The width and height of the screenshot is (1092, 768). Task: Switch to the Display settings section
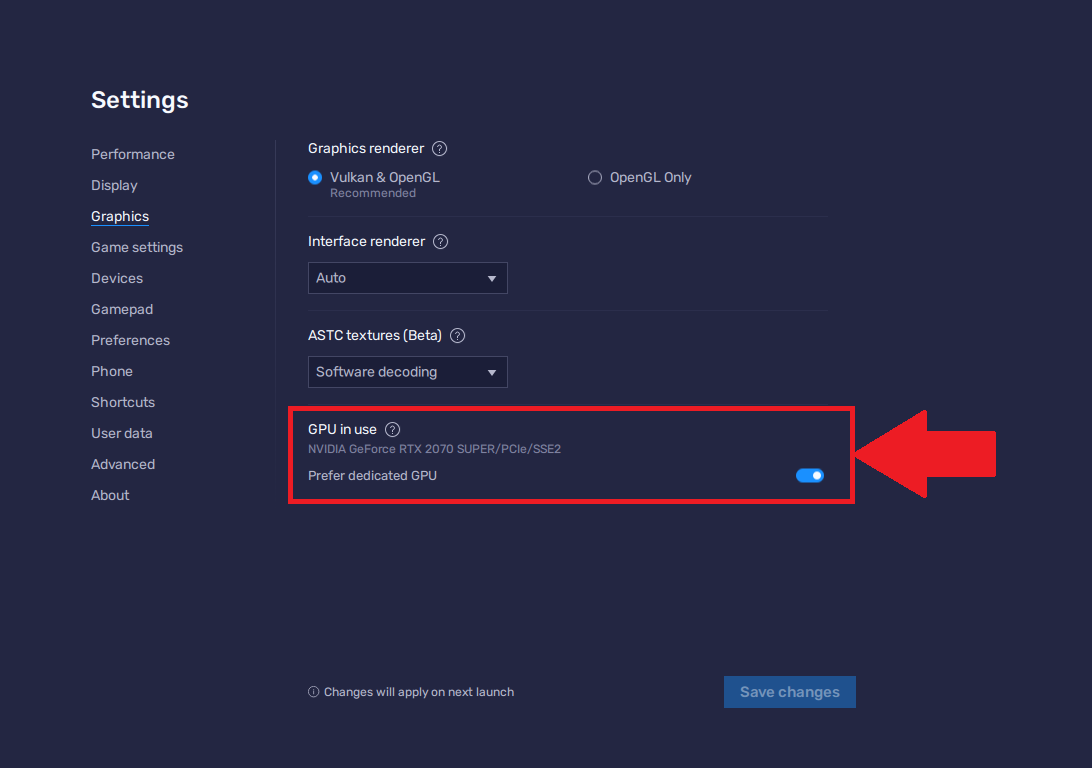(x=114, y=185)
